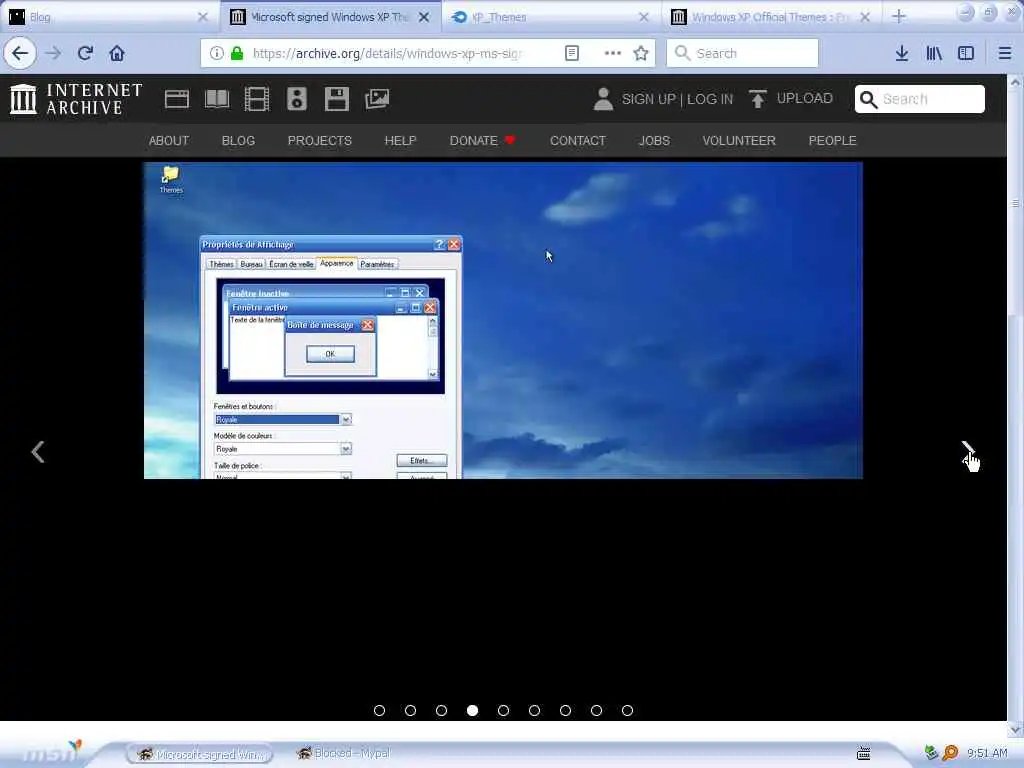Open page actions three-dot menu

pos(613,54)
